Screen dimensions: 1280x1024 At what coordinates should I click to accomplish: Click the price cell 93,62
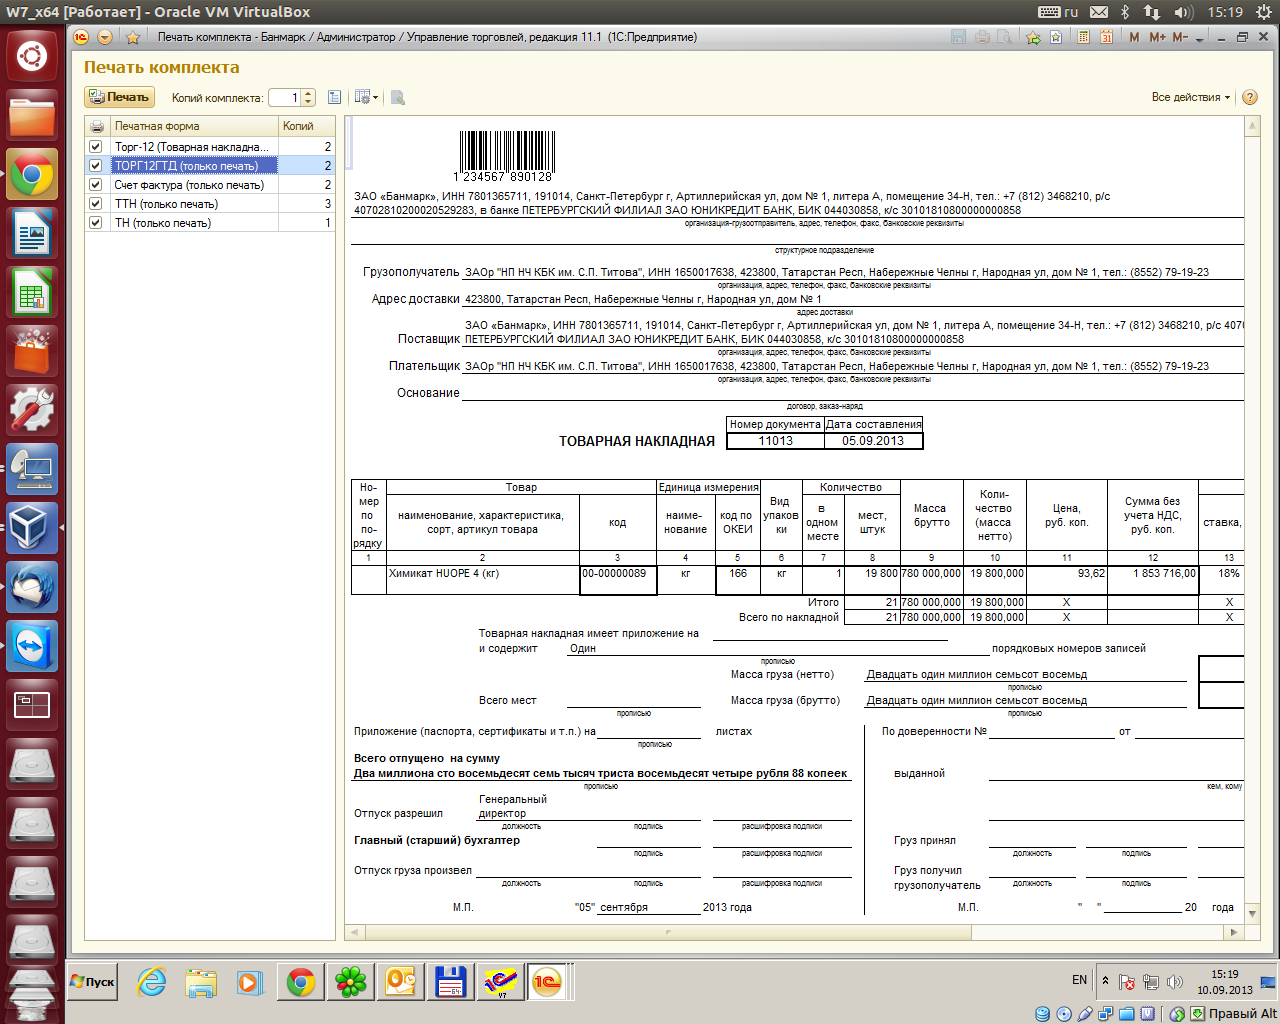coord(1067,580)
